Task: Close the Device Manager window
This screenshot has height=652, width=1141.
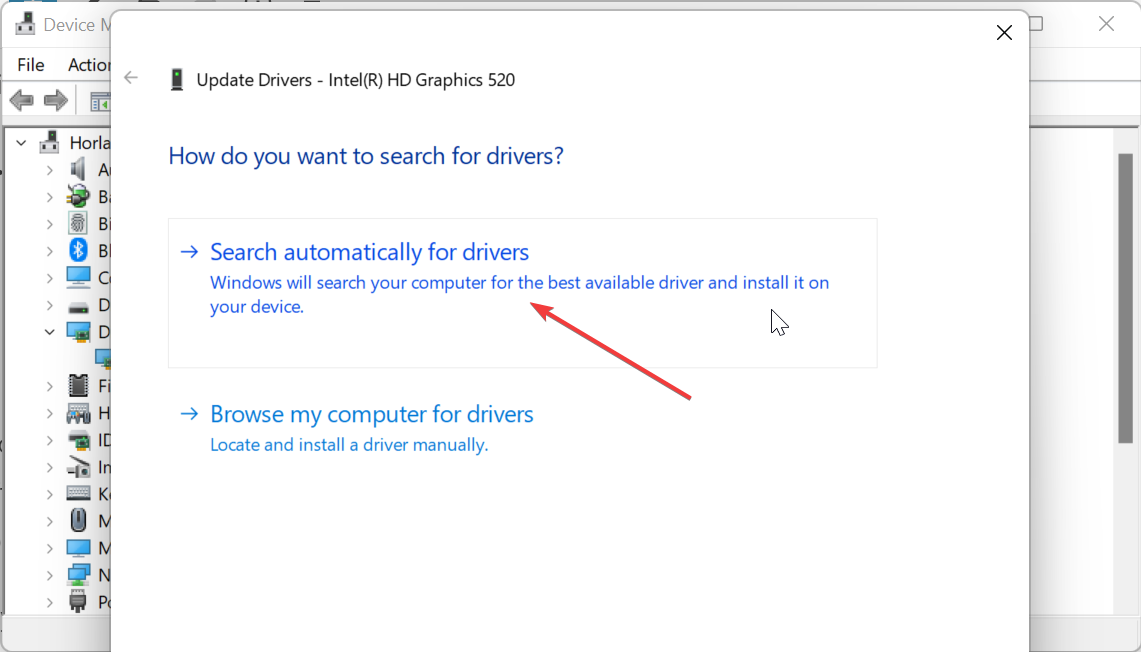Action: click(x=1106, y=24)
